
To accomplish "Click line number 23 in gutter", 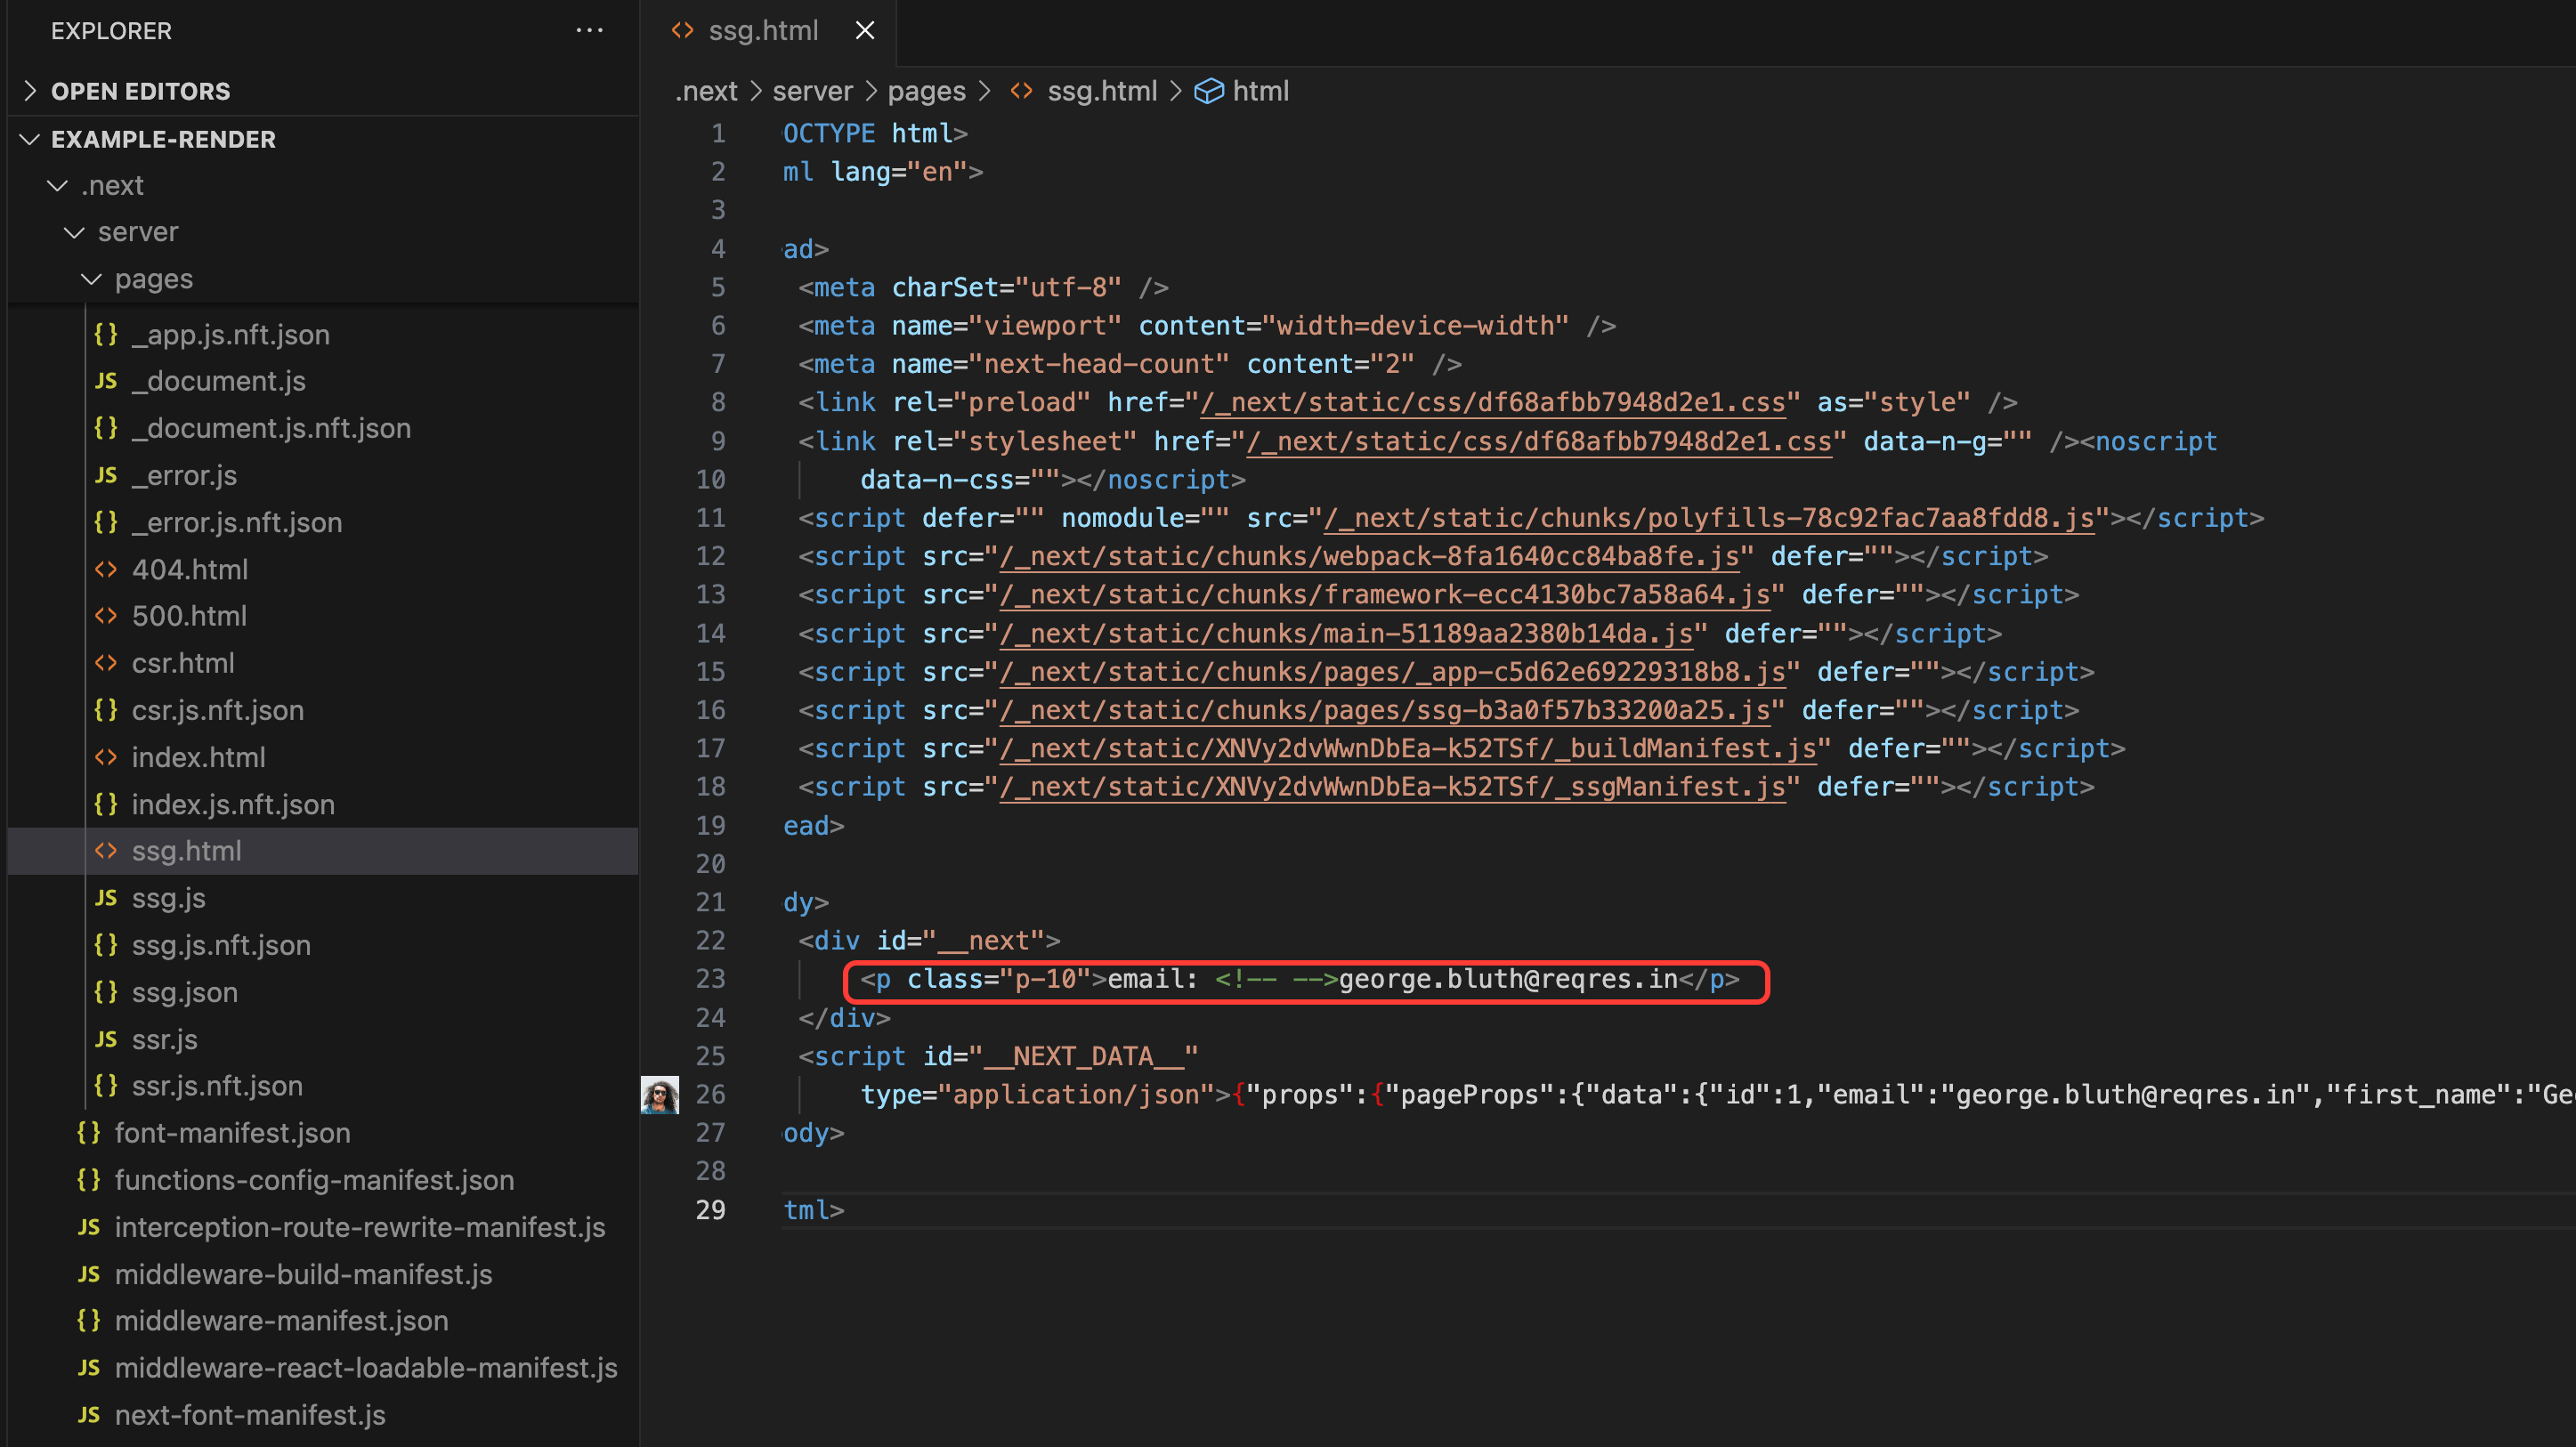I will point(710,979).
